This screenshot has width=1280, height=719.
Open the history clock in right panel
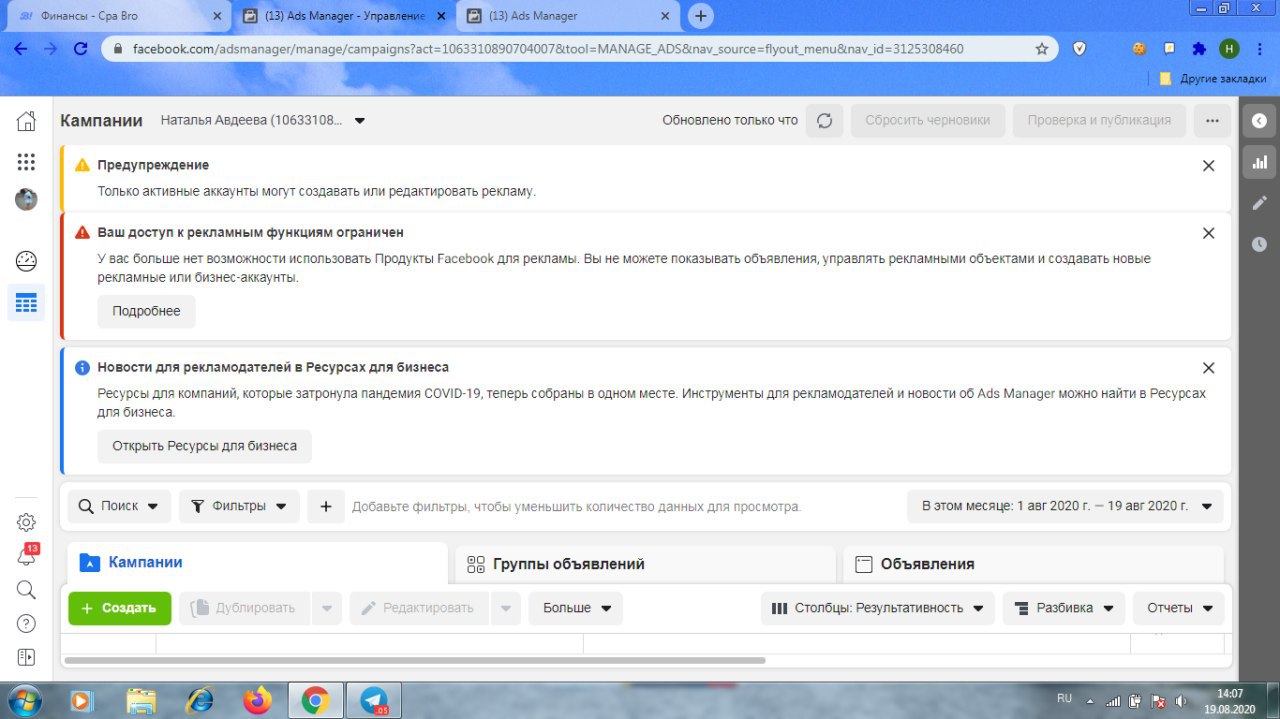tap(1259, 243)
